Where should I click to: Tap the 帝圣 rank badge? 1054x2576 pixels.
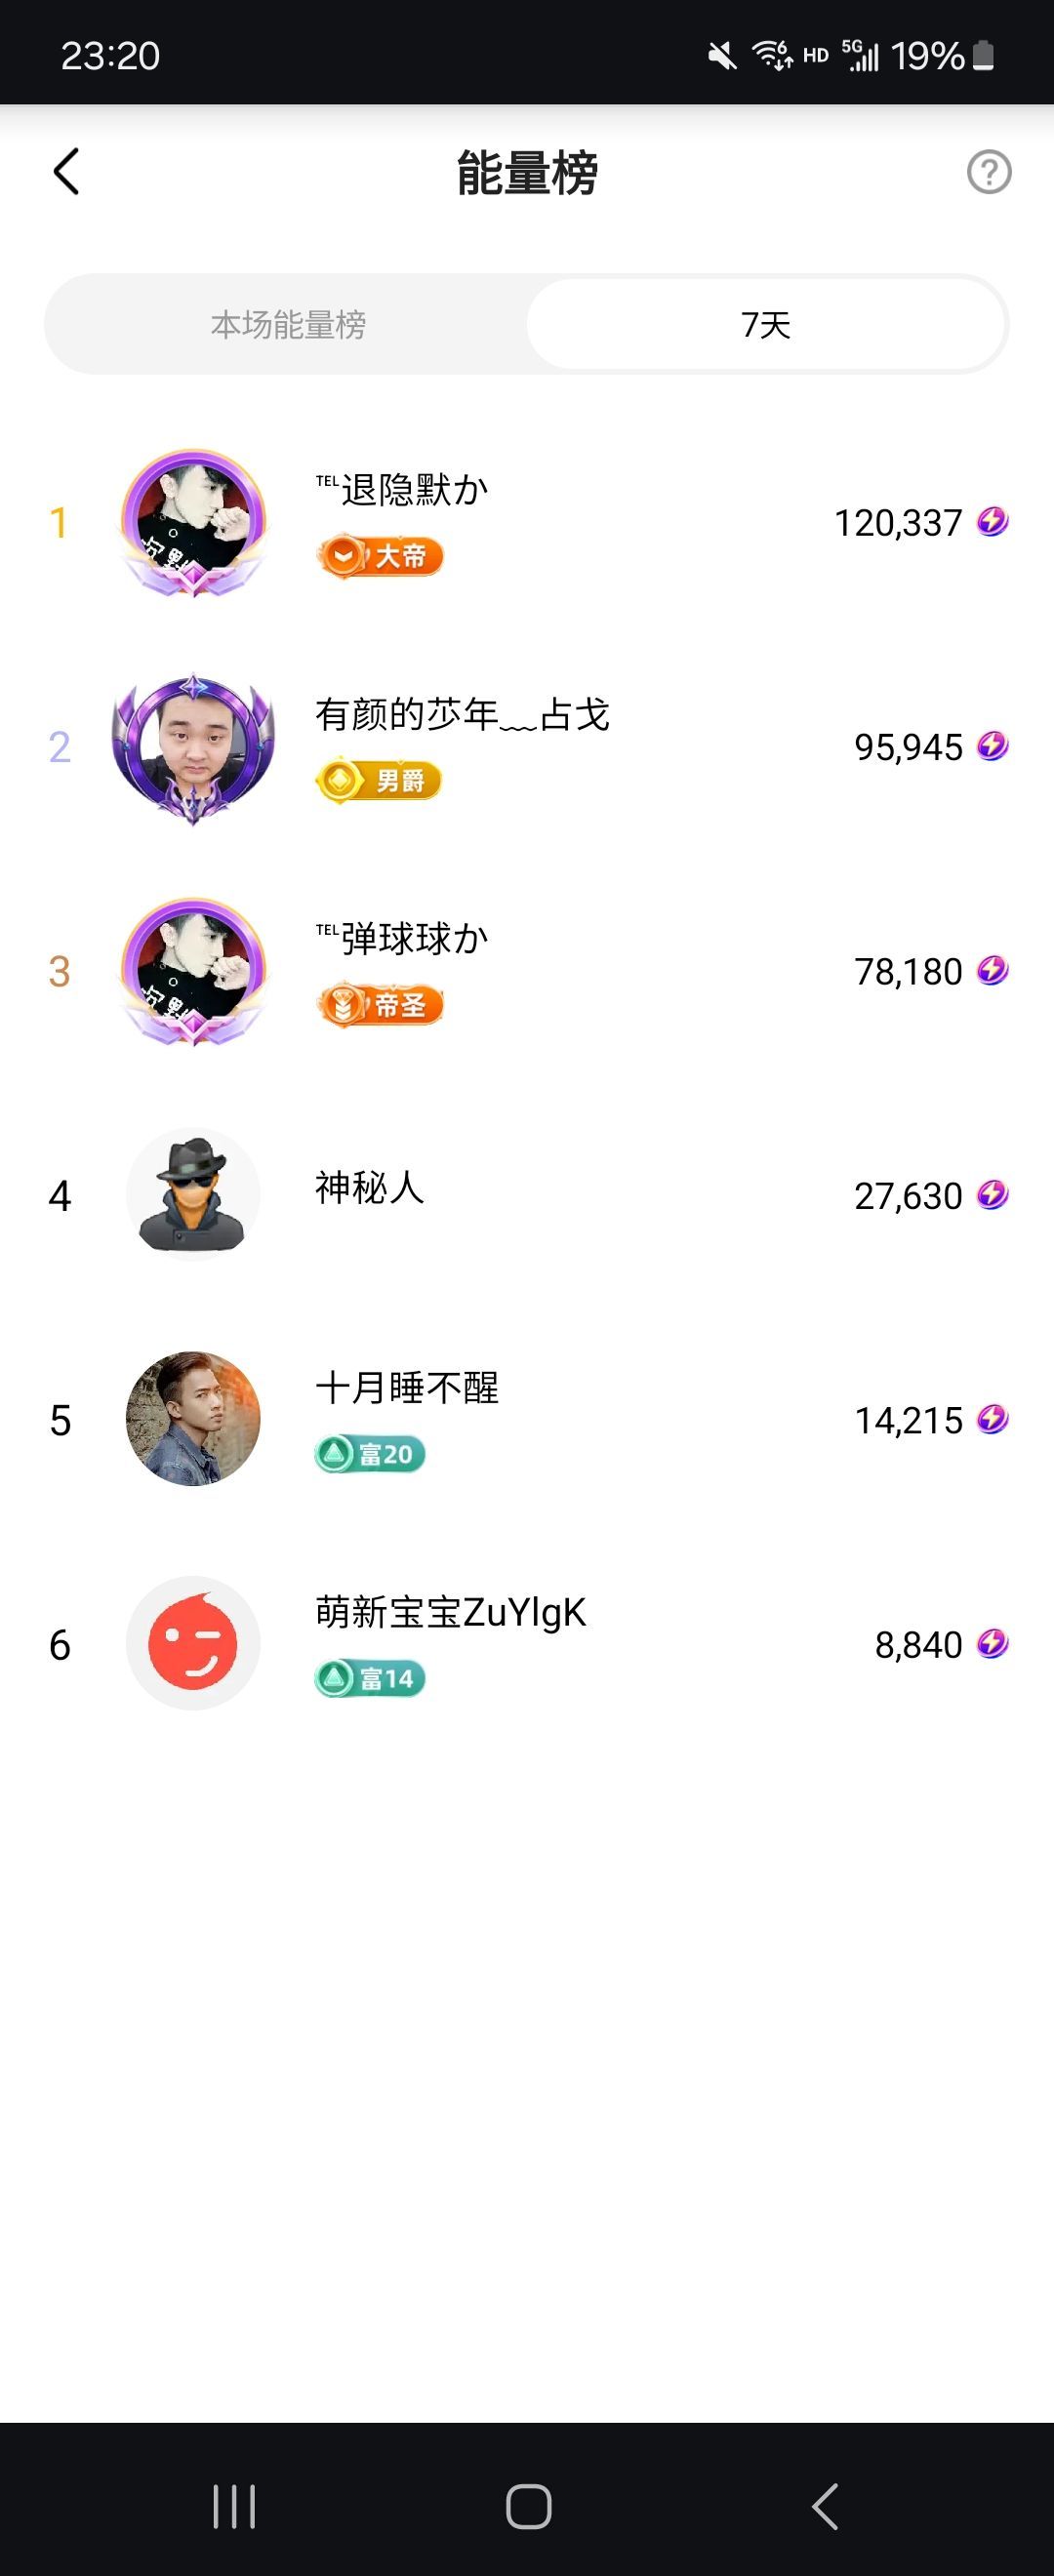pos(380,1005)
